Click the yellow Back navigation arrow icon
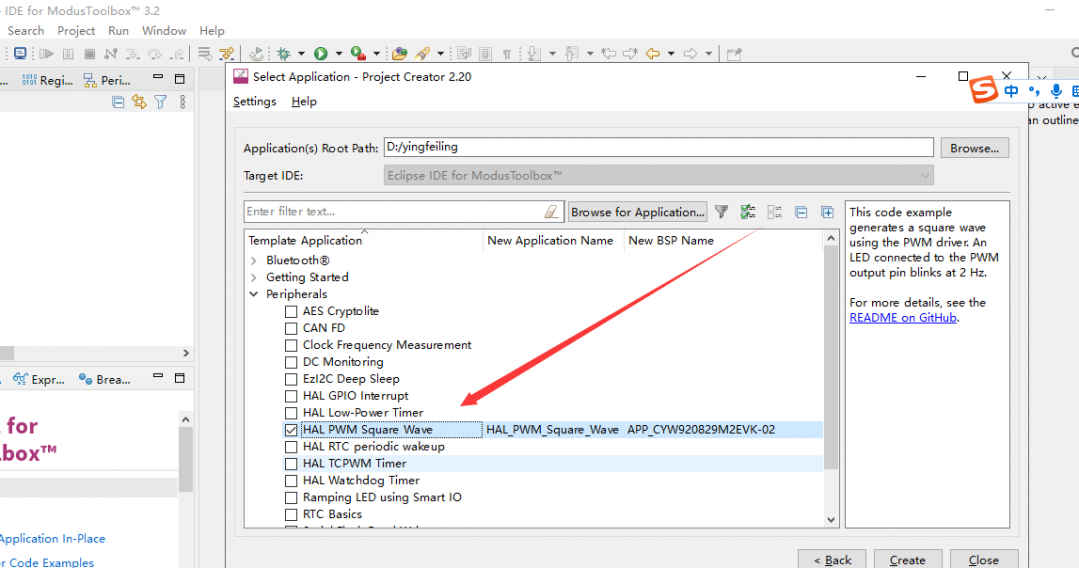 click(653, 54)
